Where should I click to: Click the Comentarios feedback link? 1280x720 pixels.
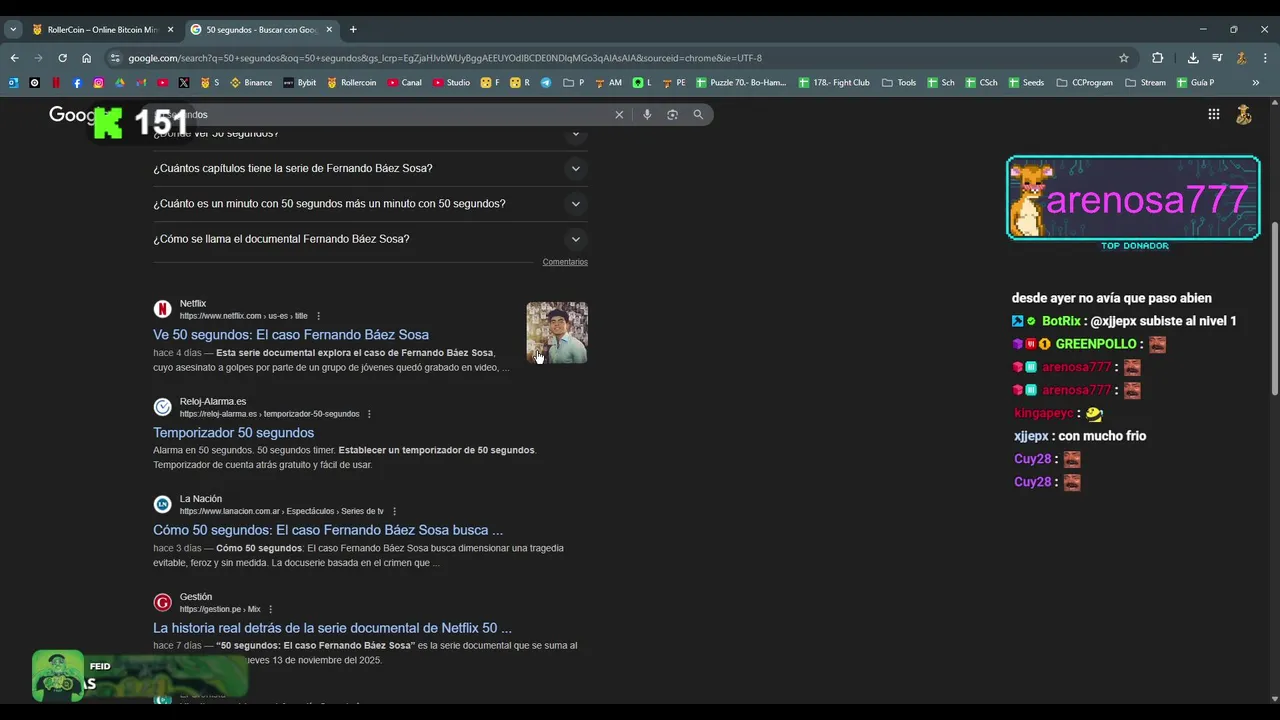[565, 262]
